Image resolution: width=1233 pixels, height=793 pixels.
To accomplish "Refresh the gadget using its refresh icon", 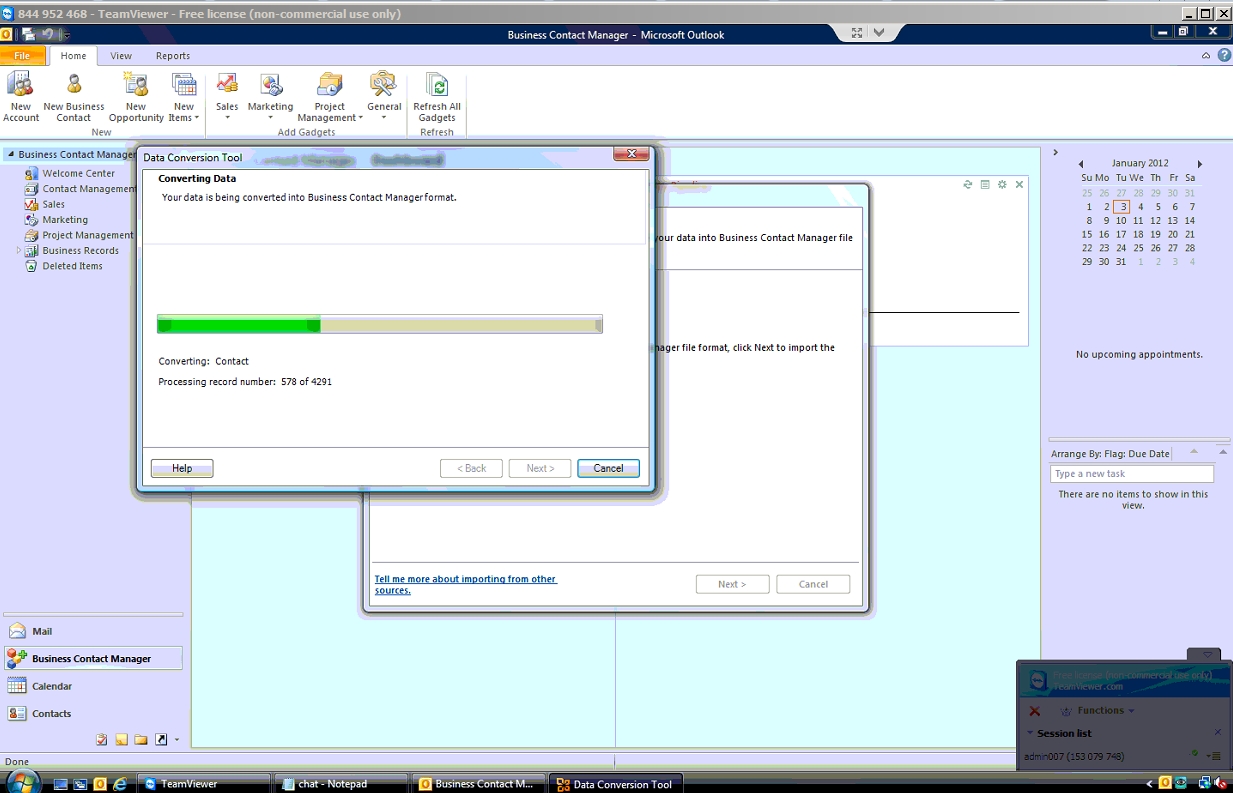I will [968, 185].
